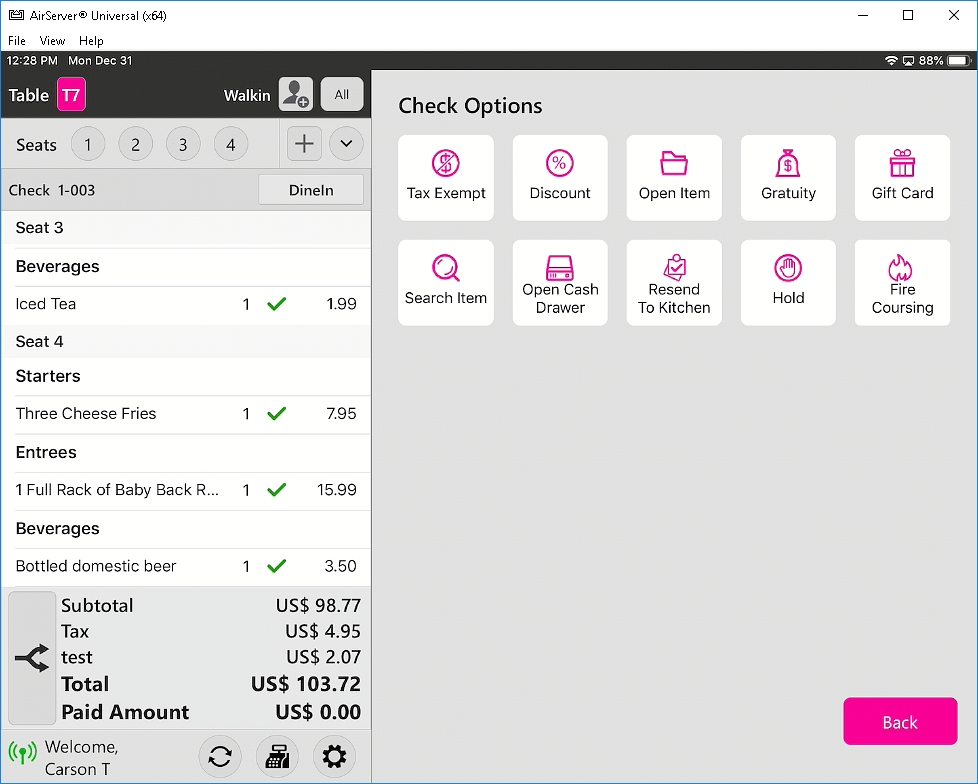Expand the seats dropdown chevron
The height and width of the screenshot is (784, 978).
tap(346, 144)
